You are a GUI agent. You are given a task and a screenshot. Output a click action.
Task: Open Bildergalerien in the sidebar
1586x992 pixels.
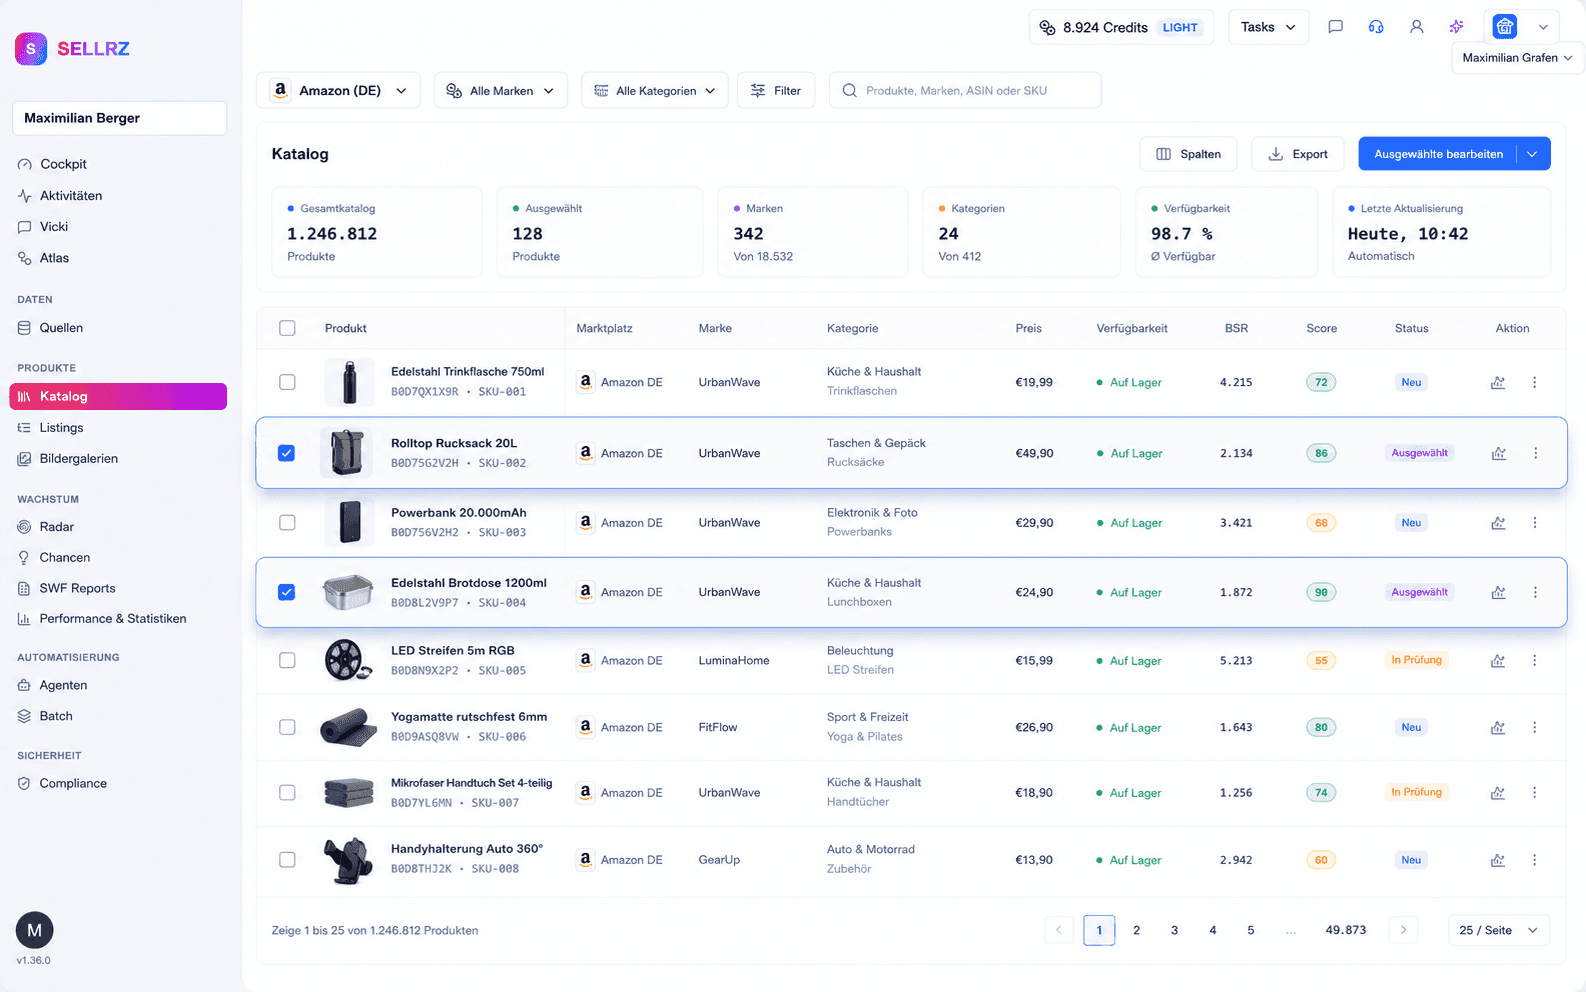(x=78, y=459)
